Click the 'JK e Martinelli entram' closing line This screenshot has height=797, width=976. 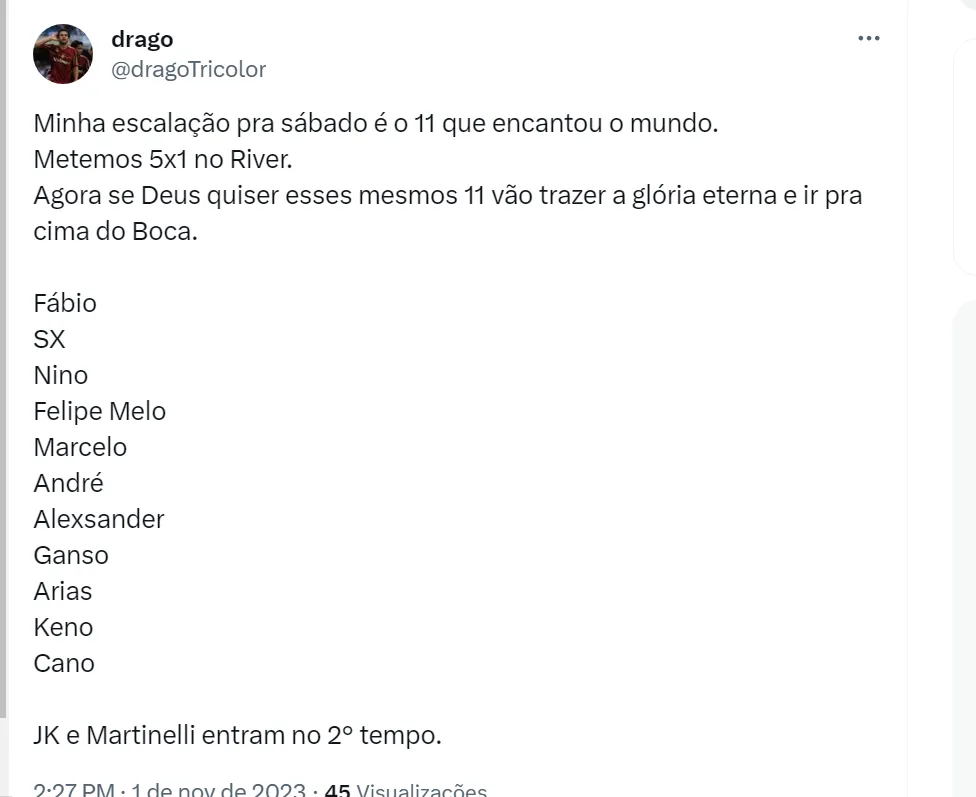pyautogui.click(x=237, y=735)
